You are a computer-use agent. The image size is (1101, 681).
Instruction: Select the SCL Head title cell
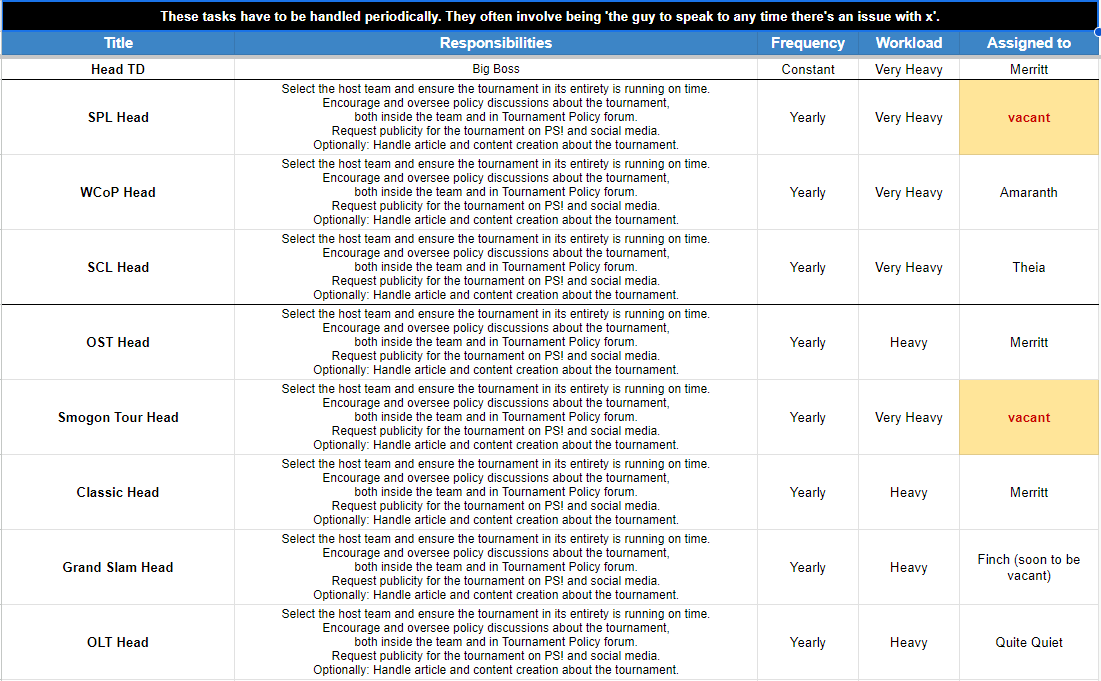coord(118,267)
